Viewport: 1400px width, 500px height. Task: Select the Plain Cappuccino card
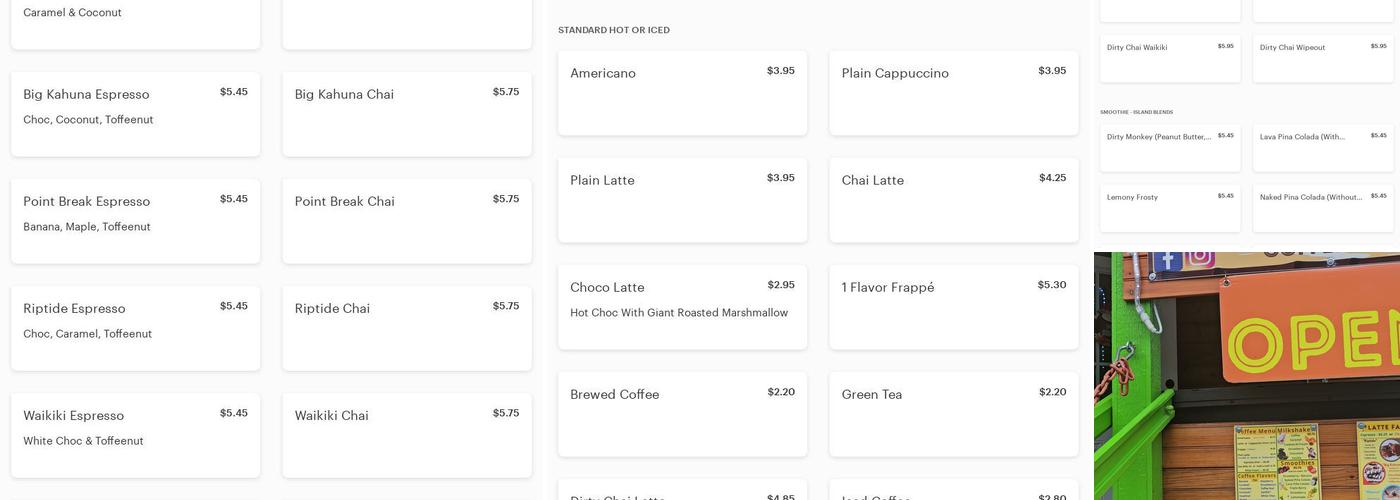[x=953, y=93]
